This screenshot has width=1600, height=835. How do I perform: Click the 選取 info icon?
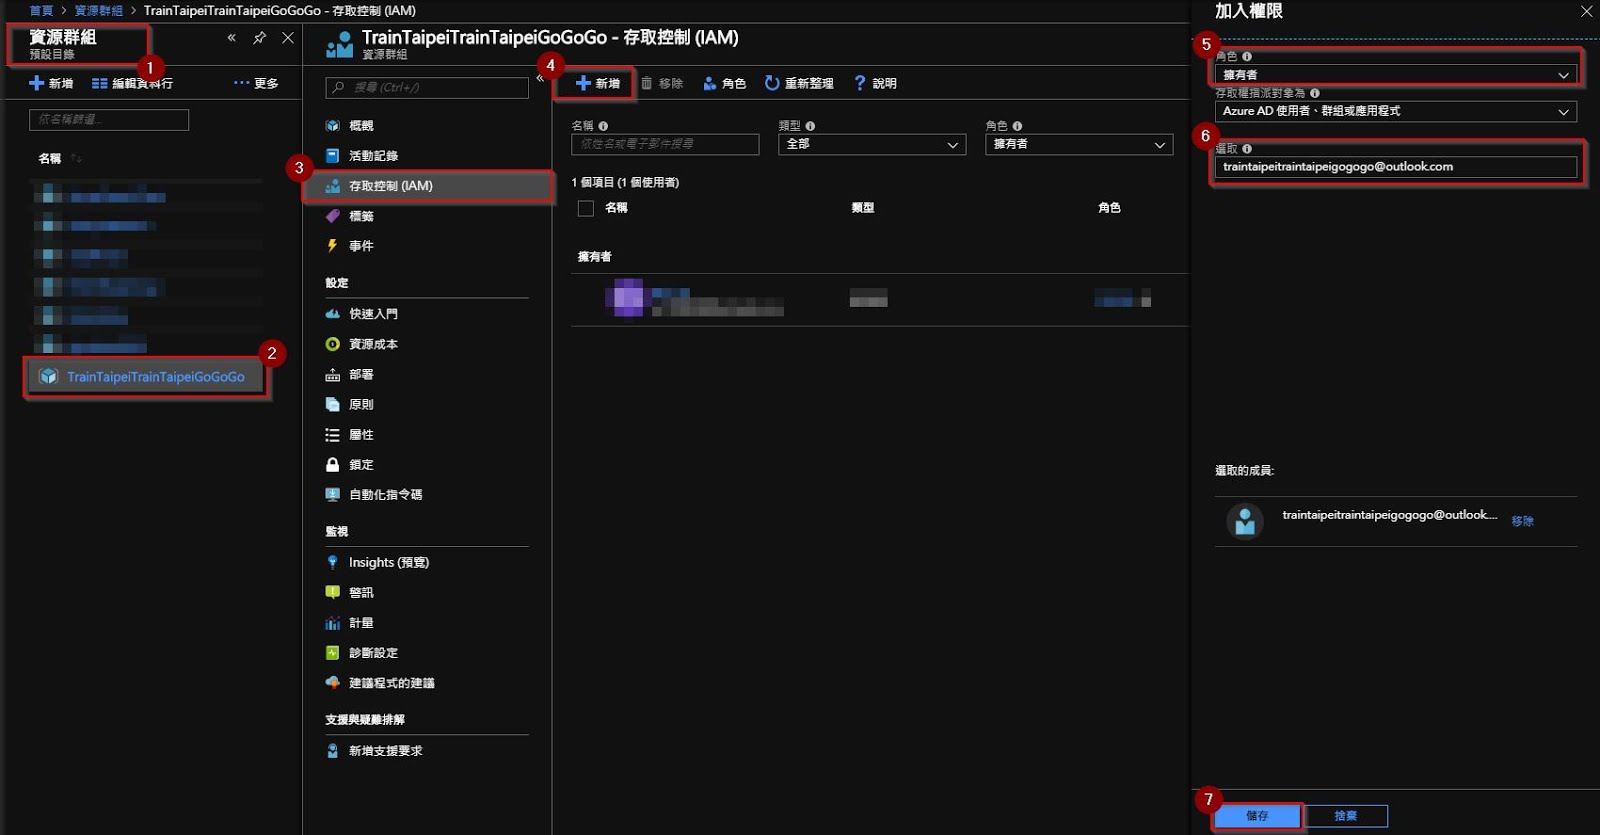pos(1247,149)
